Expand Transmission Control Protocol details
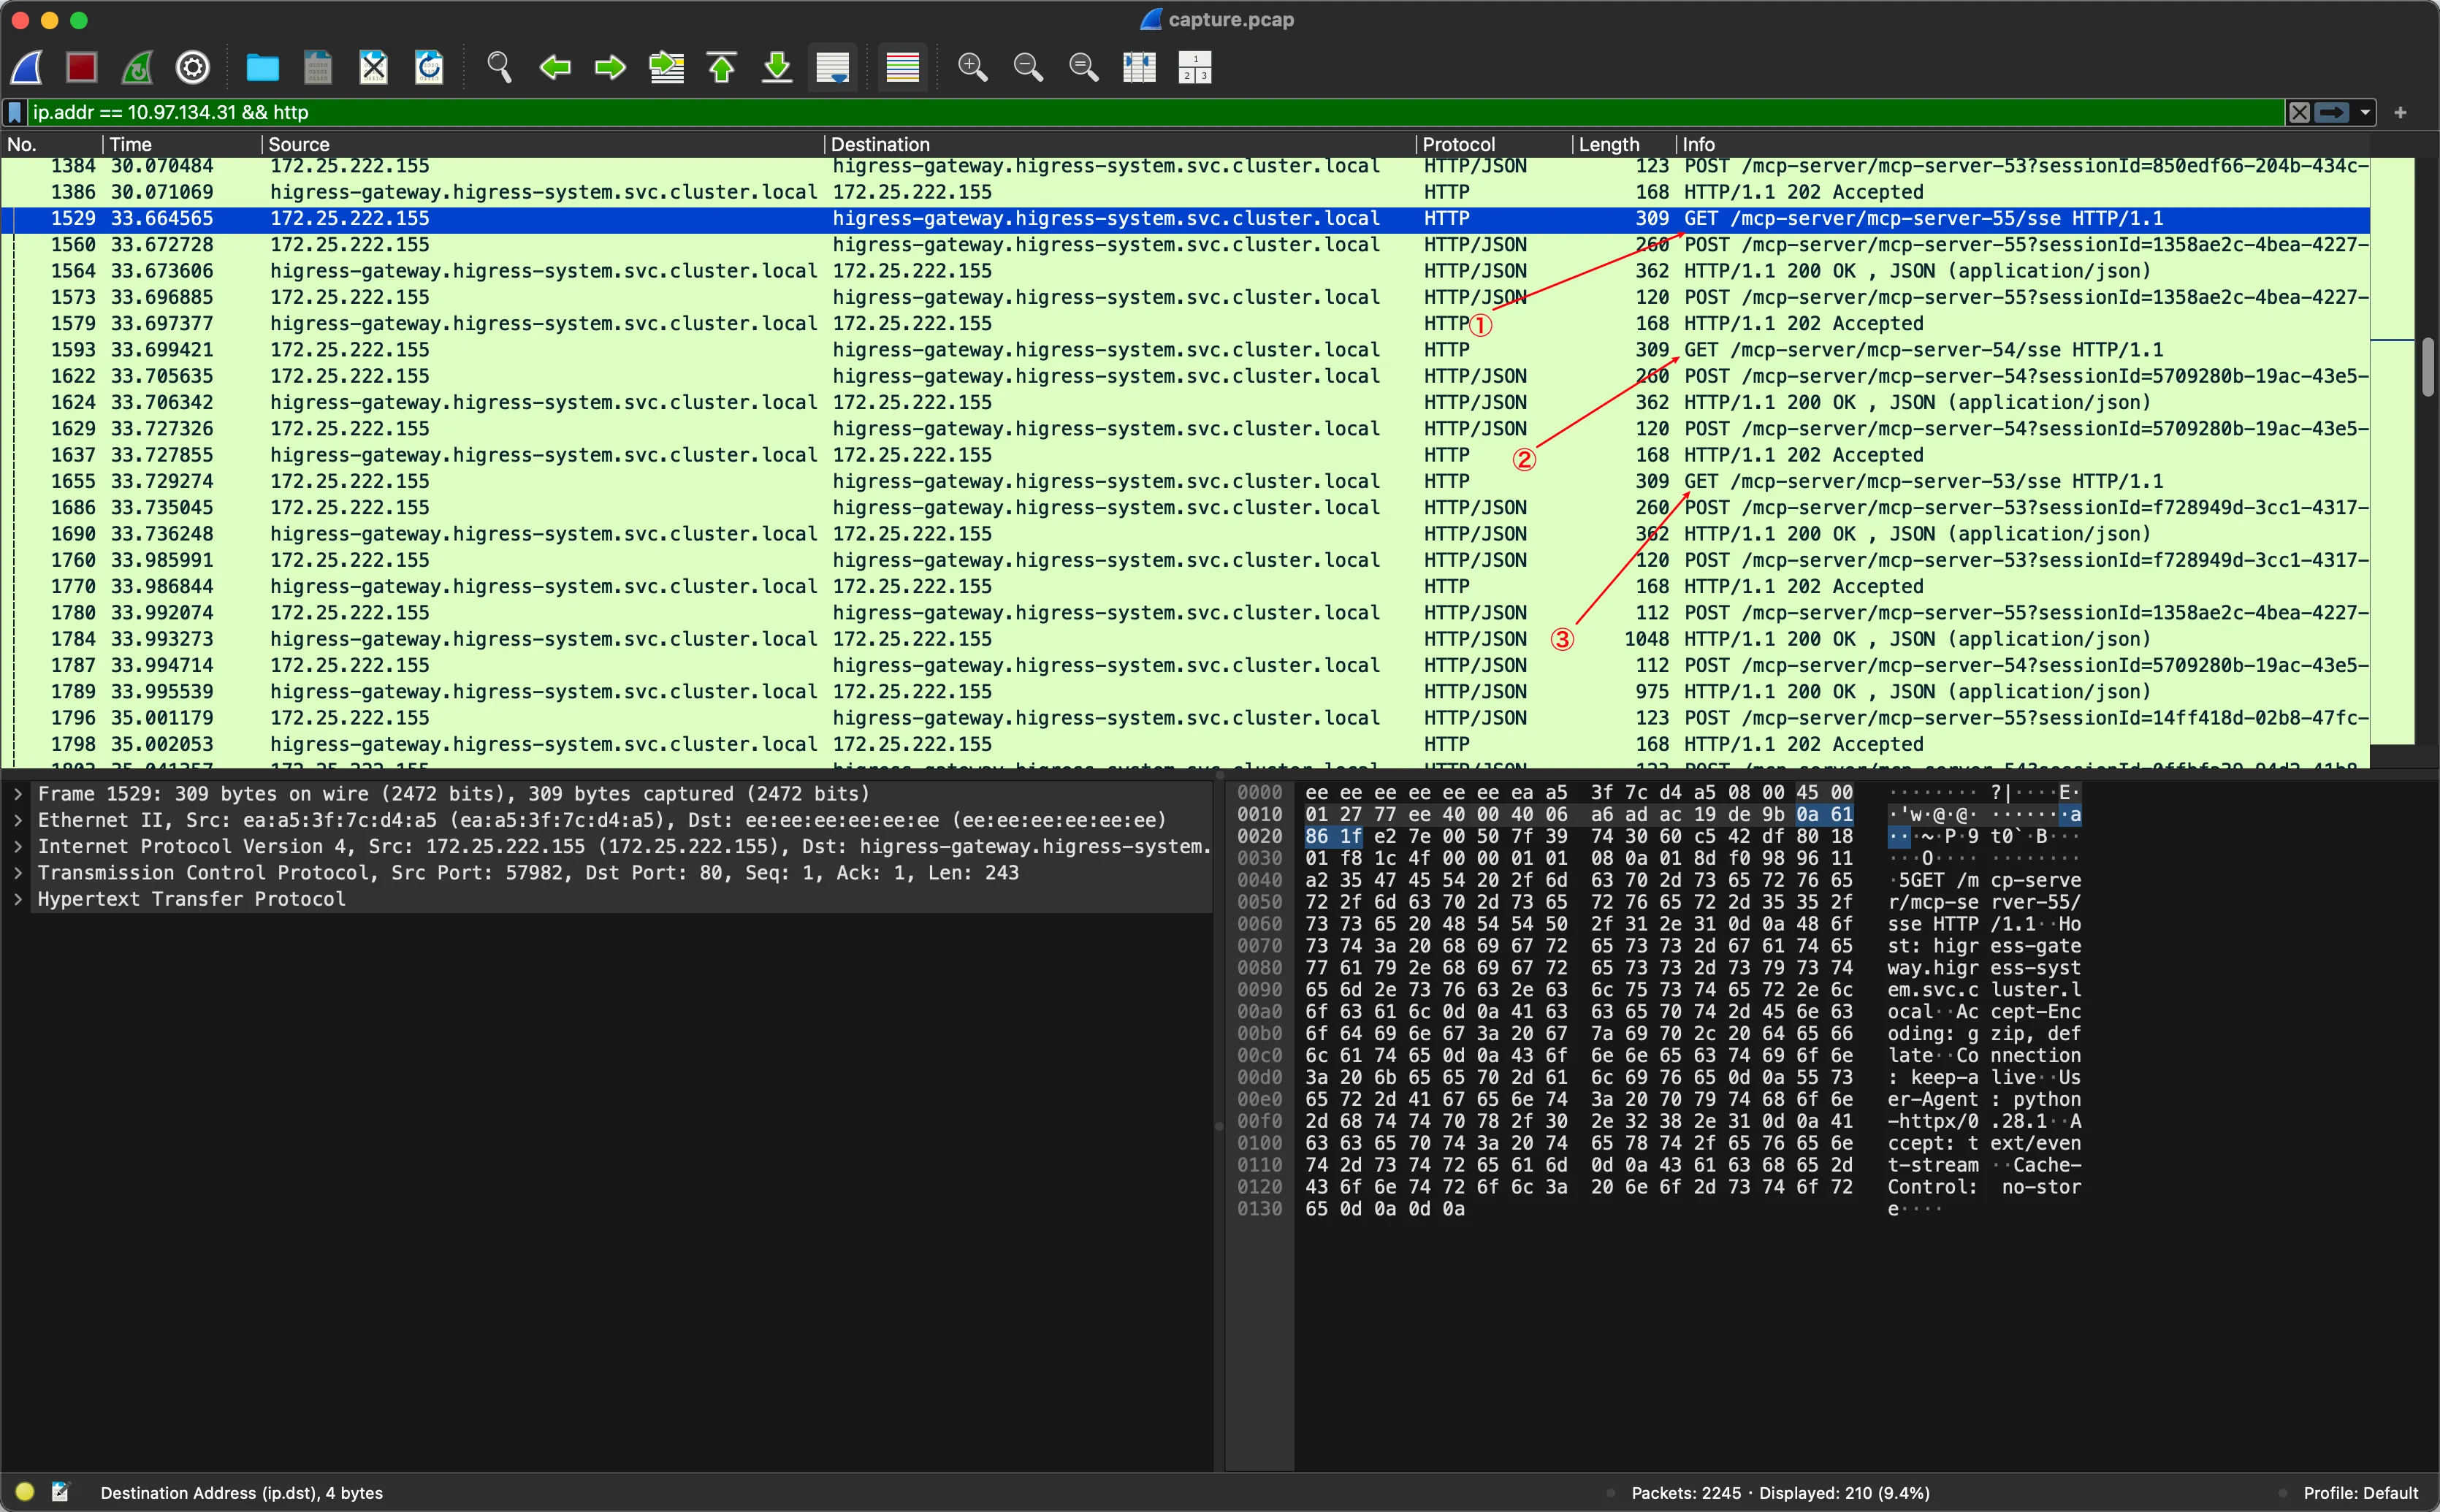Screen dimensions: 2440x1512 (x=18, y=873)
